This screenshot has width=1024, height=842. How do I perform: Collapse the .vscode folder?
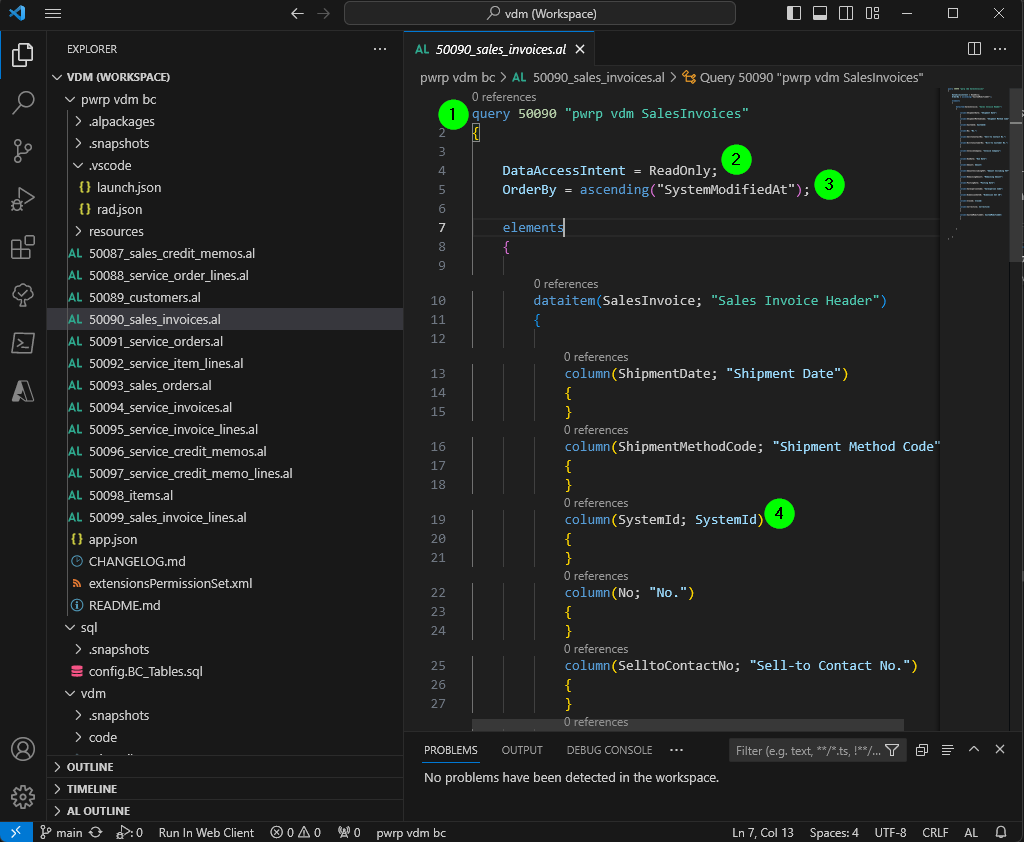click(x=225, y=165)
